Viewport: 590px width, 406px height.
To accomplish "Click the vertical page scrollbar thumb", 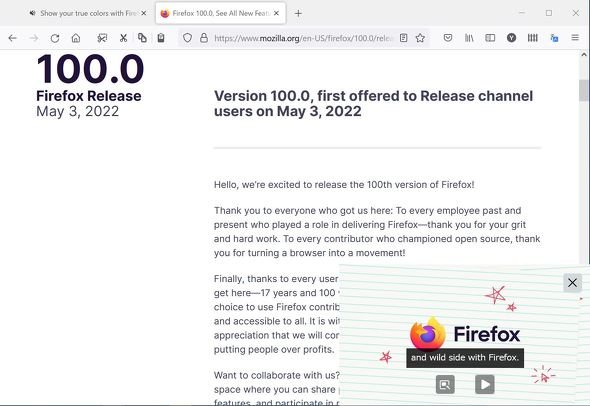I will pyautogui.click(x=584, y=90).
